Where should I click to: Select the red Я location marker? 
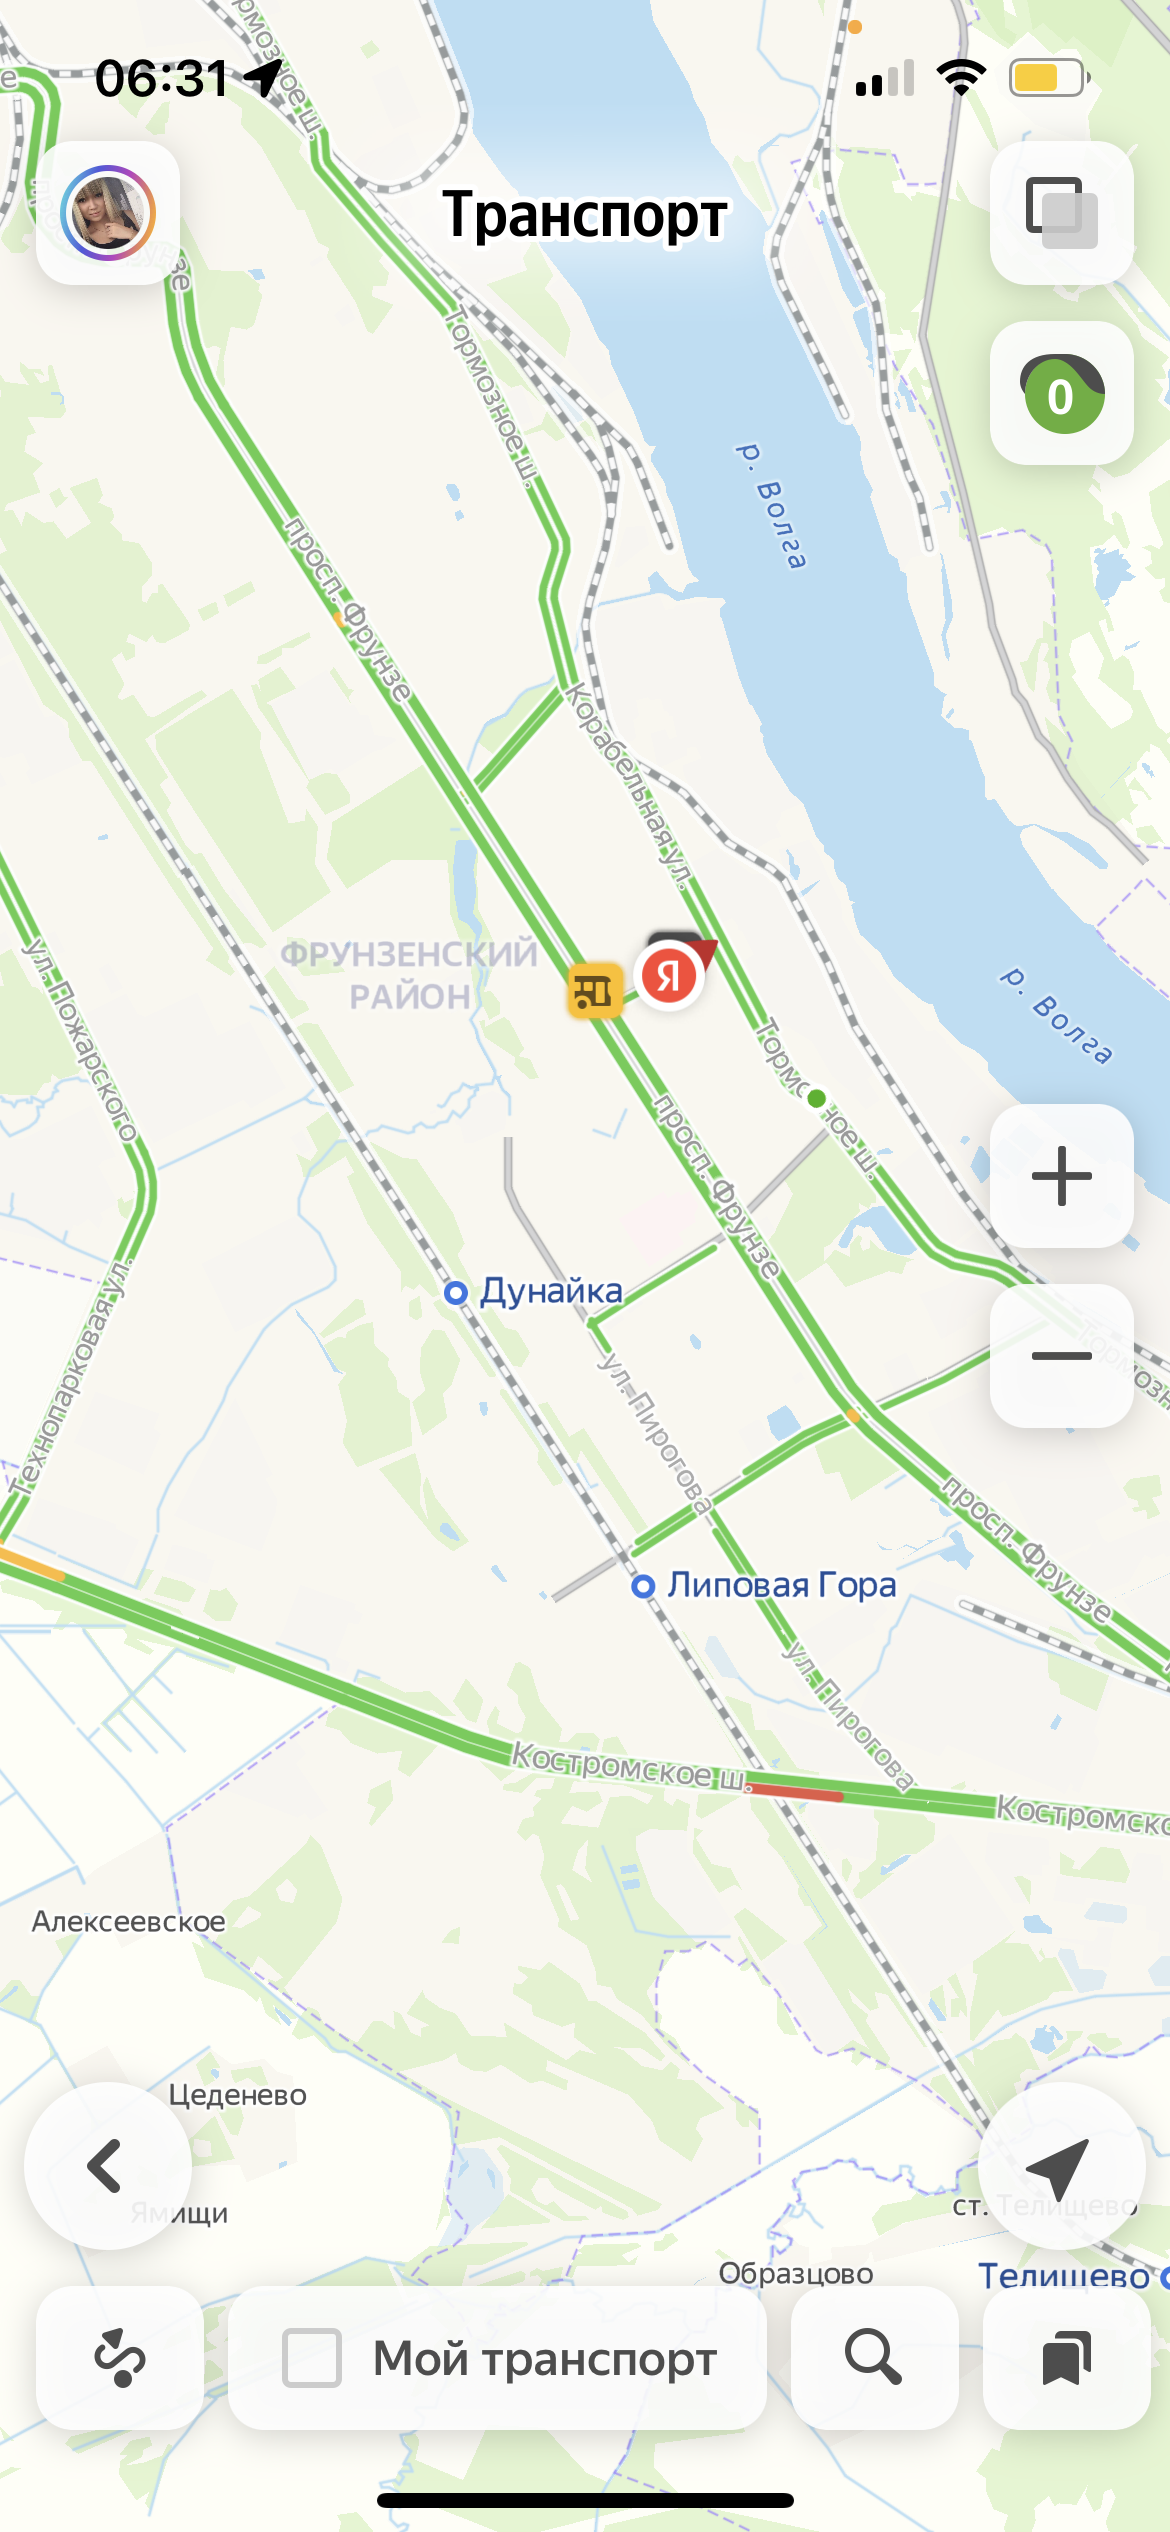(669, 976)
